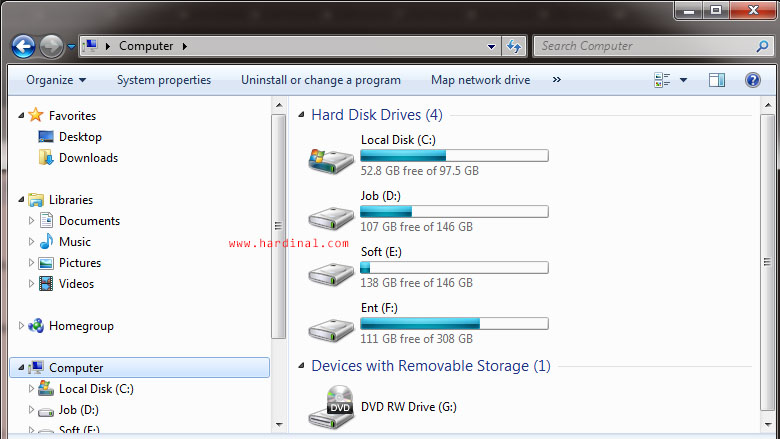This screenshot has width=780, height=439.
Task: Click the Pictures library icon
Action: (x=46, y=263)
